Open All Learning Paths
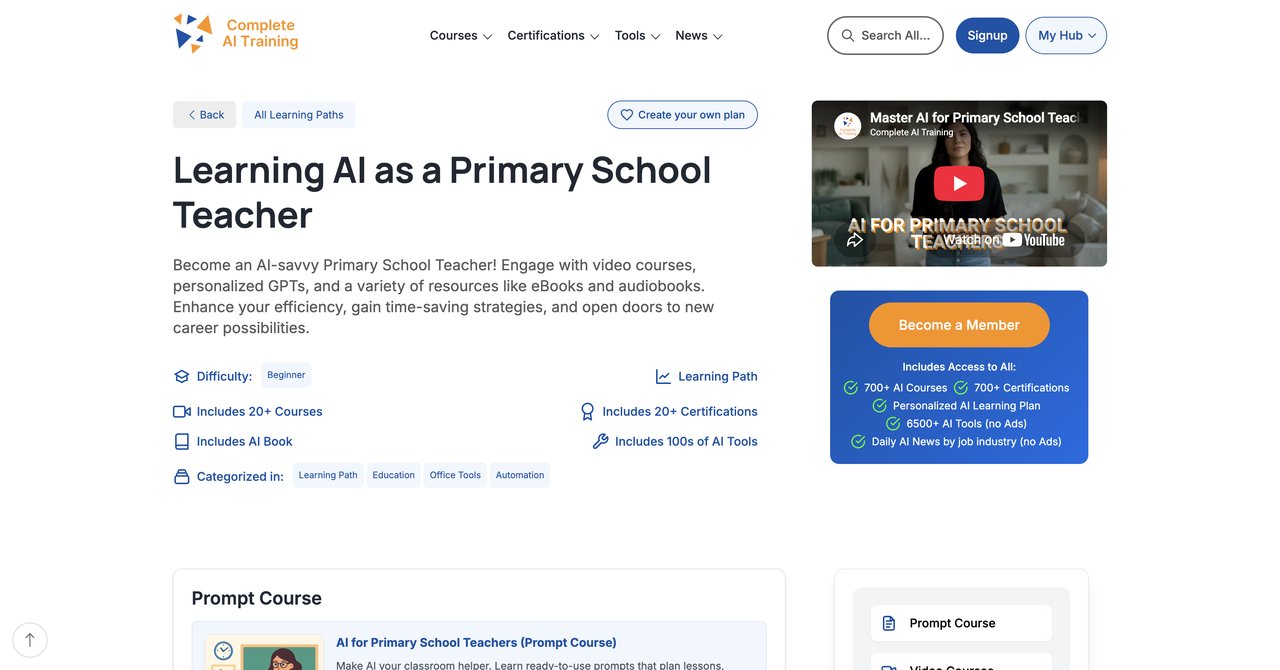Screen dimensions: 1280x670 298,115
